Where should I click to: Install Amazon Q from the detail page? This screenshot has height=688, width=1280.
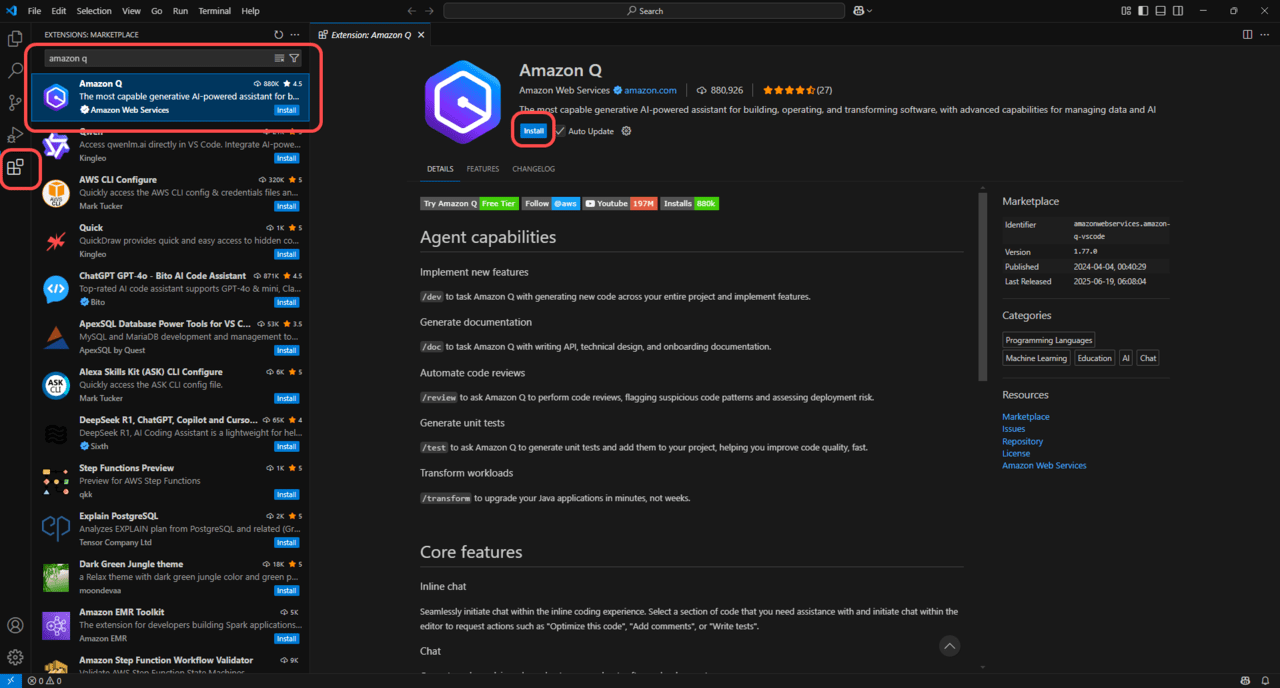(534, 131)
